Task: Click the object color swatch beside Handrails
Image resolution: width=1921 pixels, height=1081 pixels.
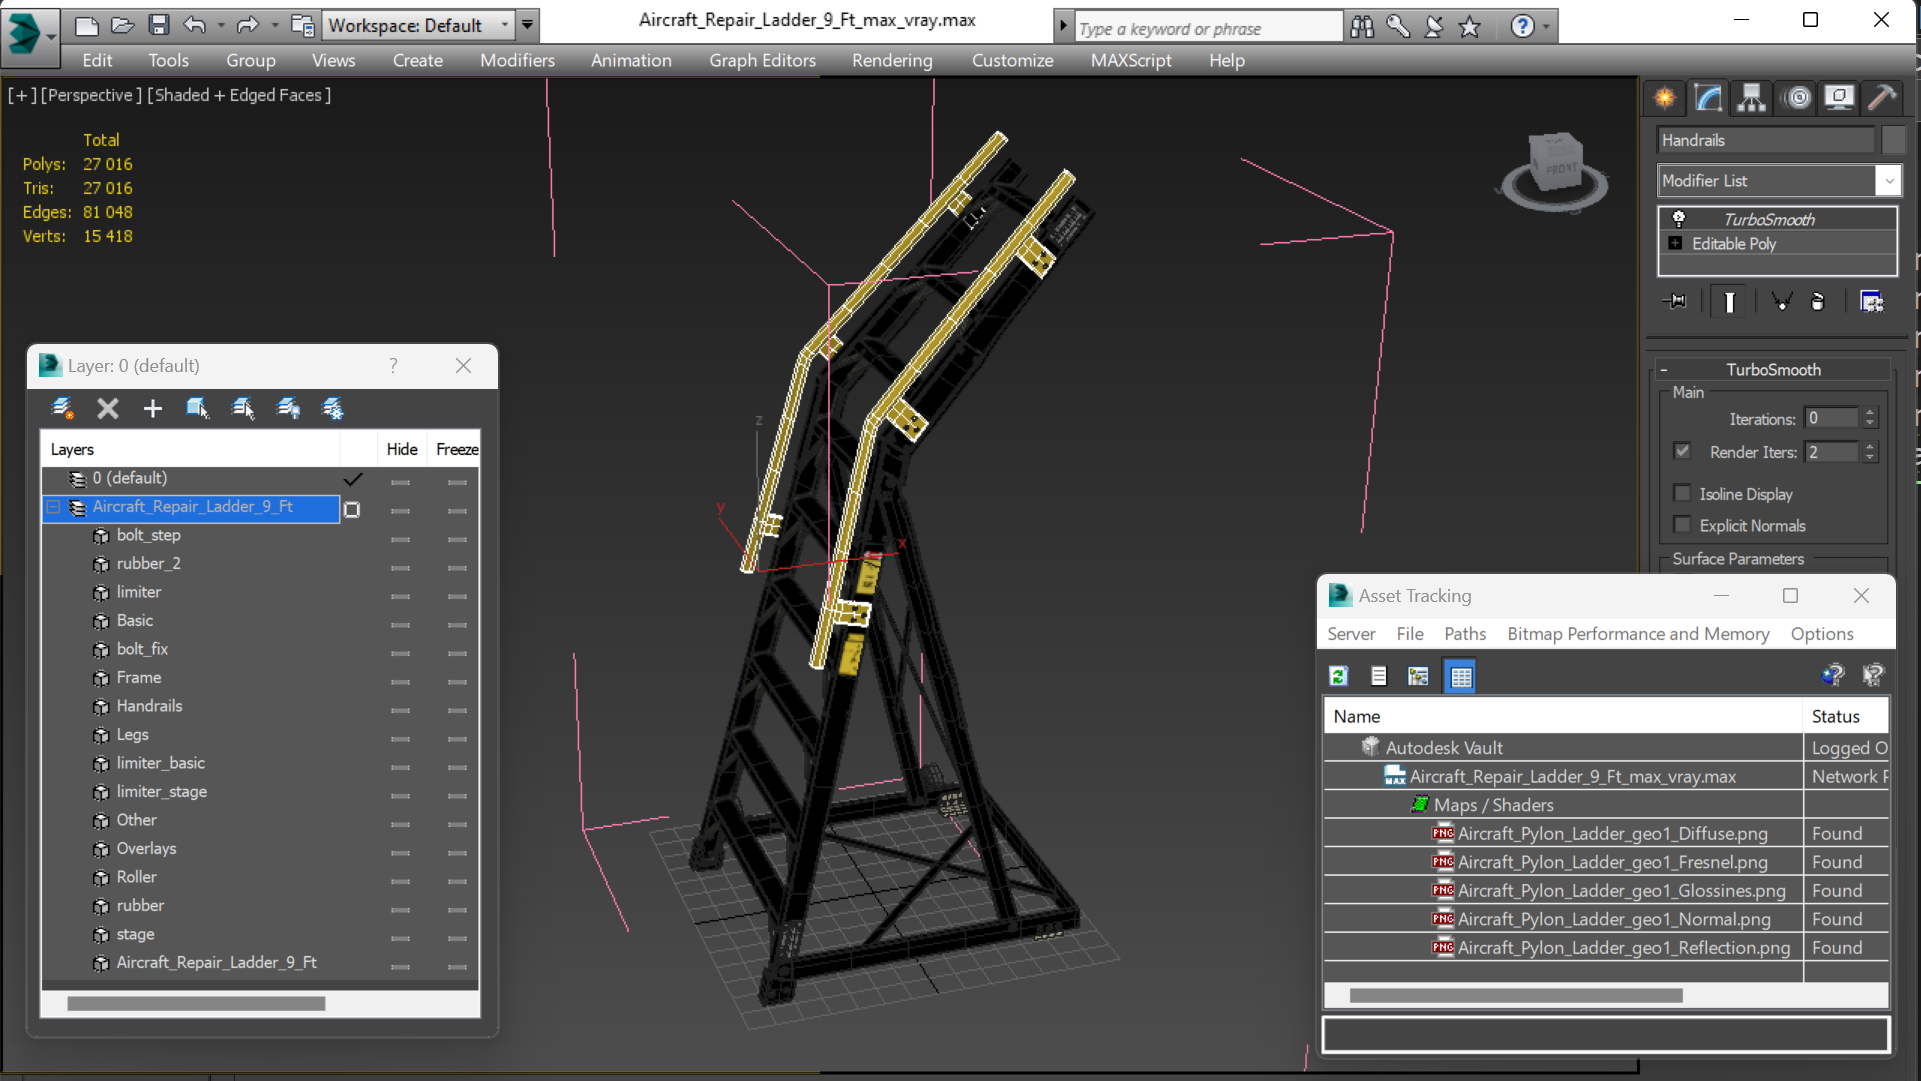Action: [x=1892, y=140]
